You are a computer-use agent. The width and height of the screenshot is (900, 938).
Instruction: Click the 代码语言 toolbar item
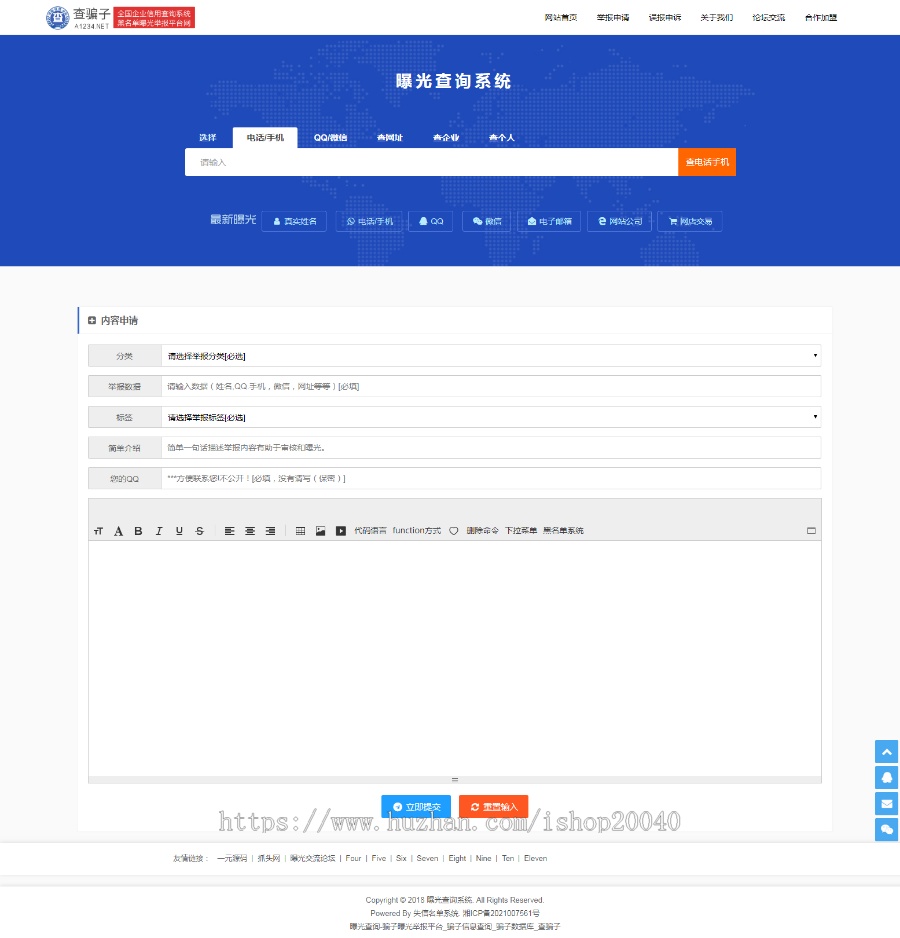point(370,531)
